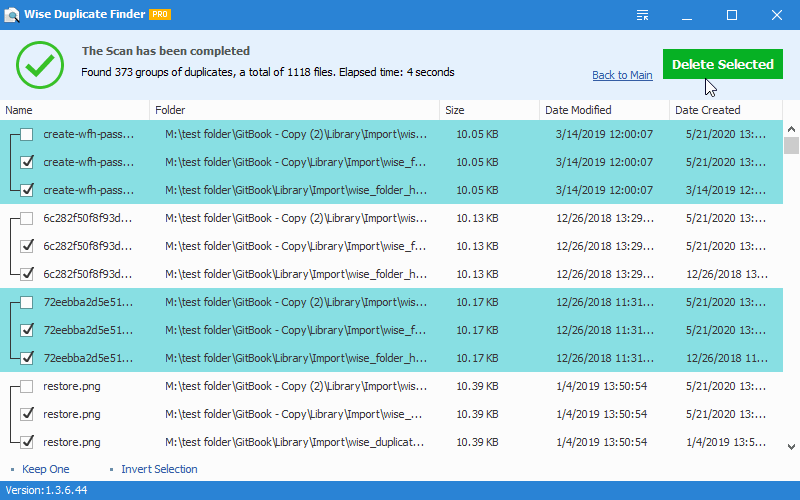Select the first 10.05 KB size cell
Screen dimensions: 800x500
pyautogui.click(x=477, y=134)
